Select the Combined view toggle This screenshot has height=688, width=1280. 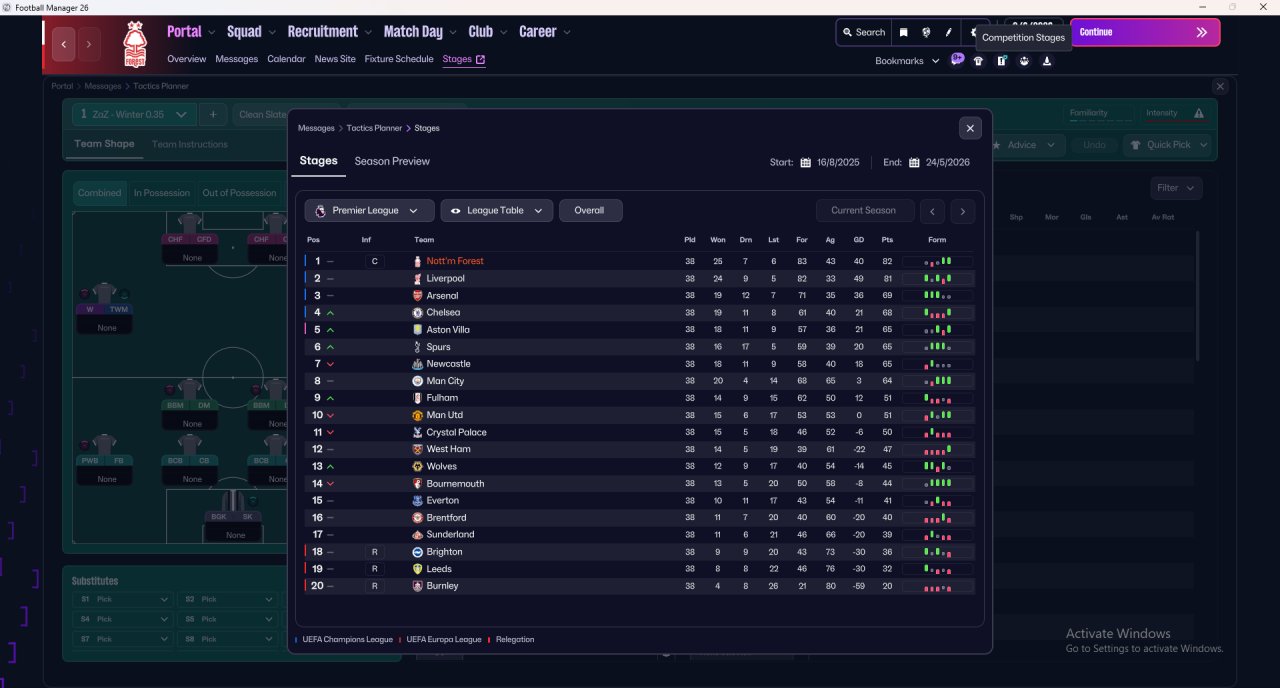click(x=100, y=193)
